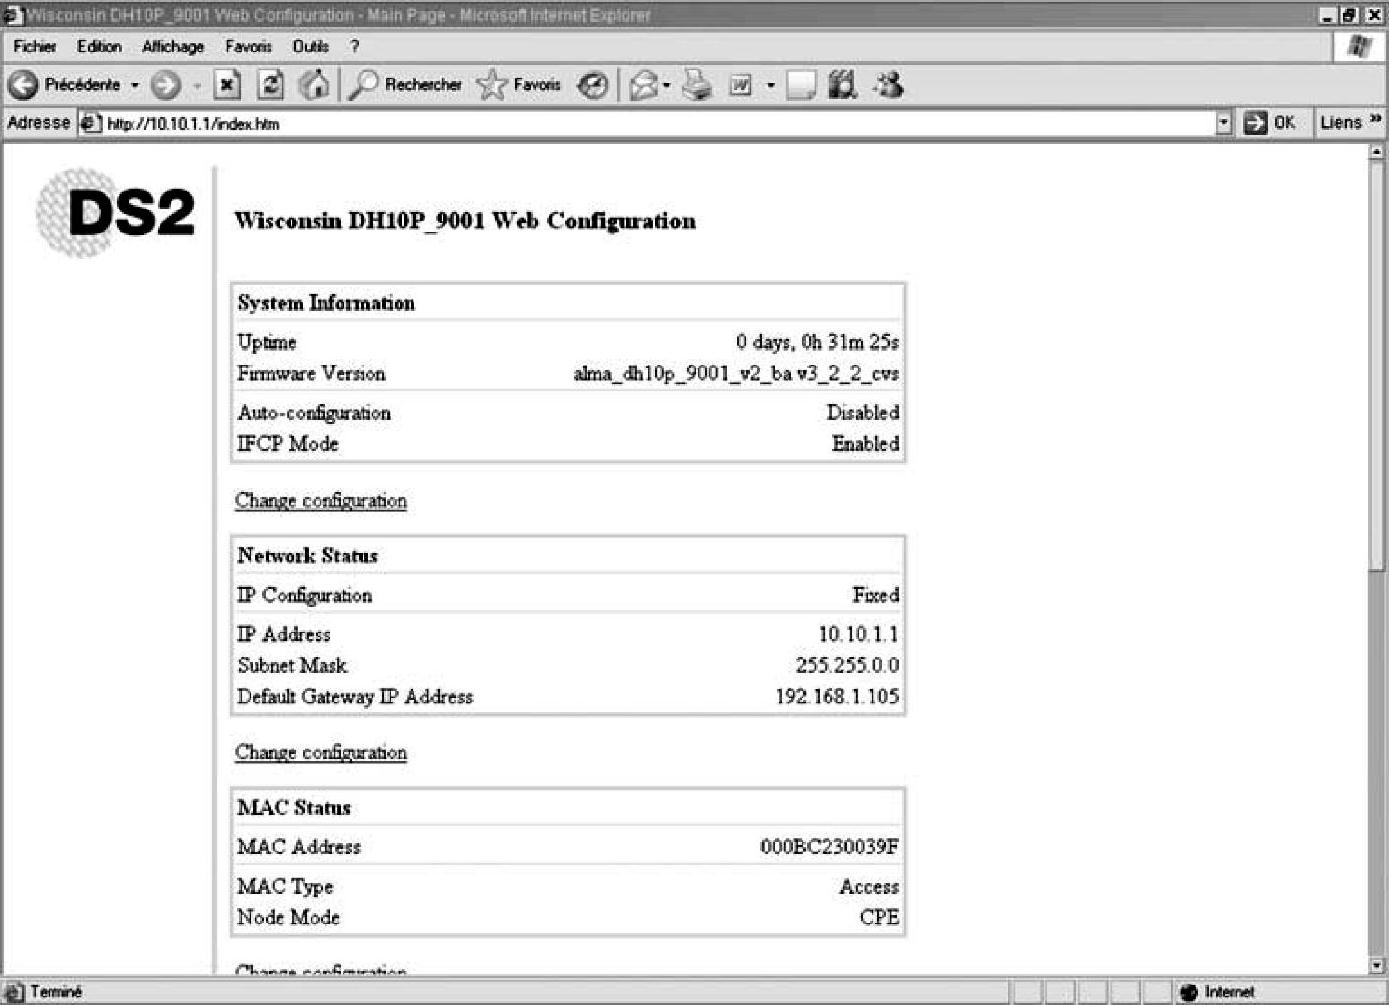Image resolution: width=1389 pixels, height=1005 pixels.
Task: Click Change configuration under Network Status
Action: click(321, 752)
